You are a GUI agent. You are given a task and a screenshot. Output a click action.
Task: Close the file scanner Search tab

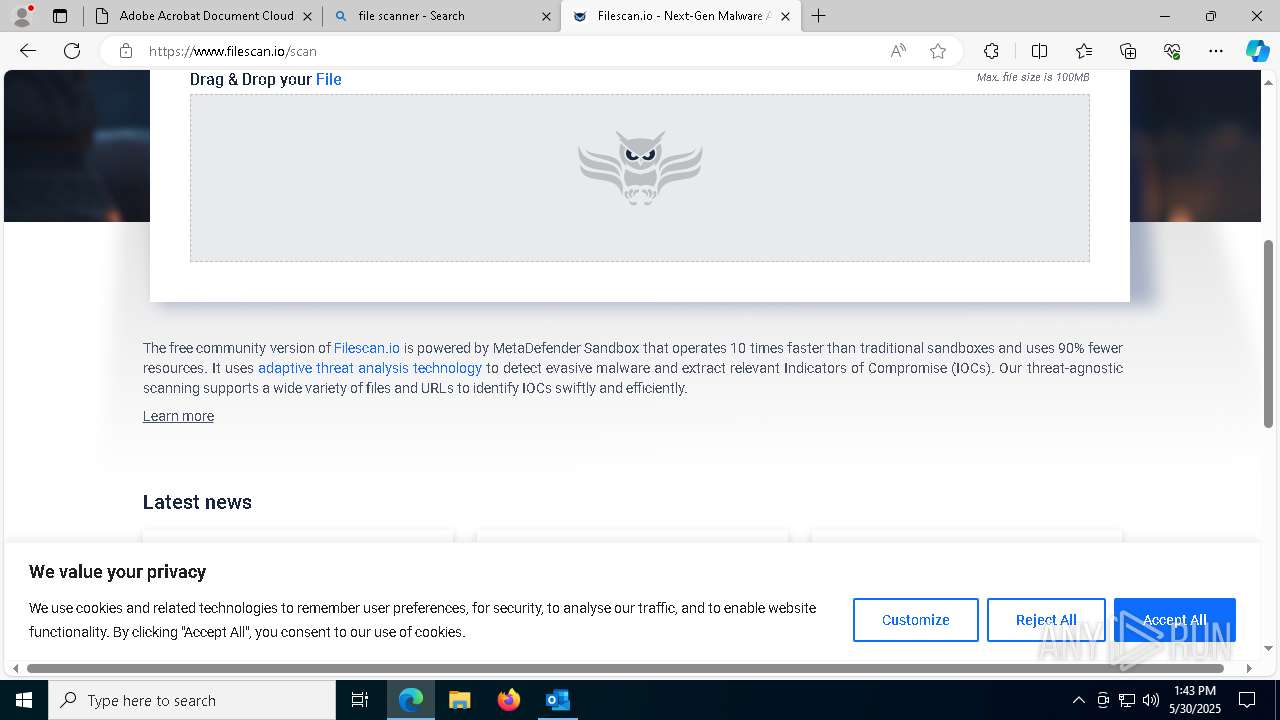coord(546,16)
